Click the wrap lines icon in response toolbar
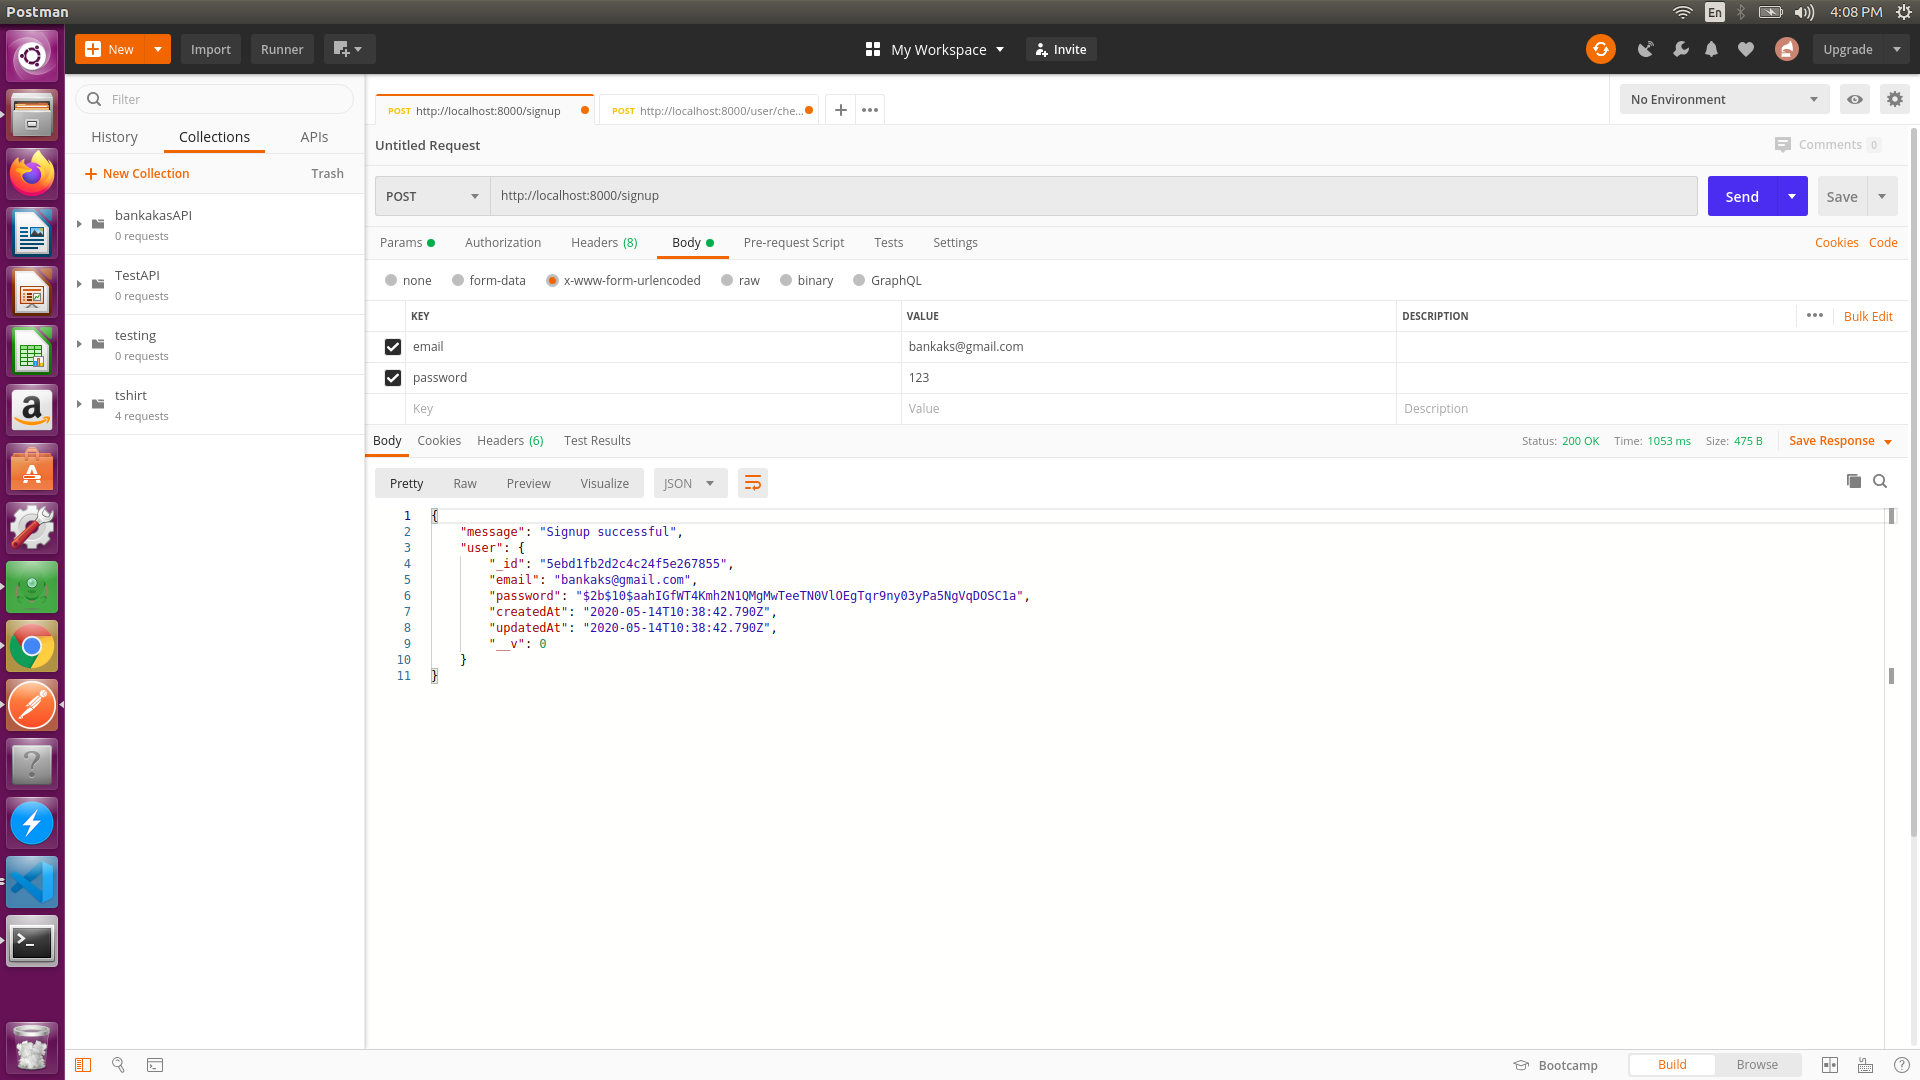The image size is (1920, 1080). pyautogui.click(x=752, y=484)
